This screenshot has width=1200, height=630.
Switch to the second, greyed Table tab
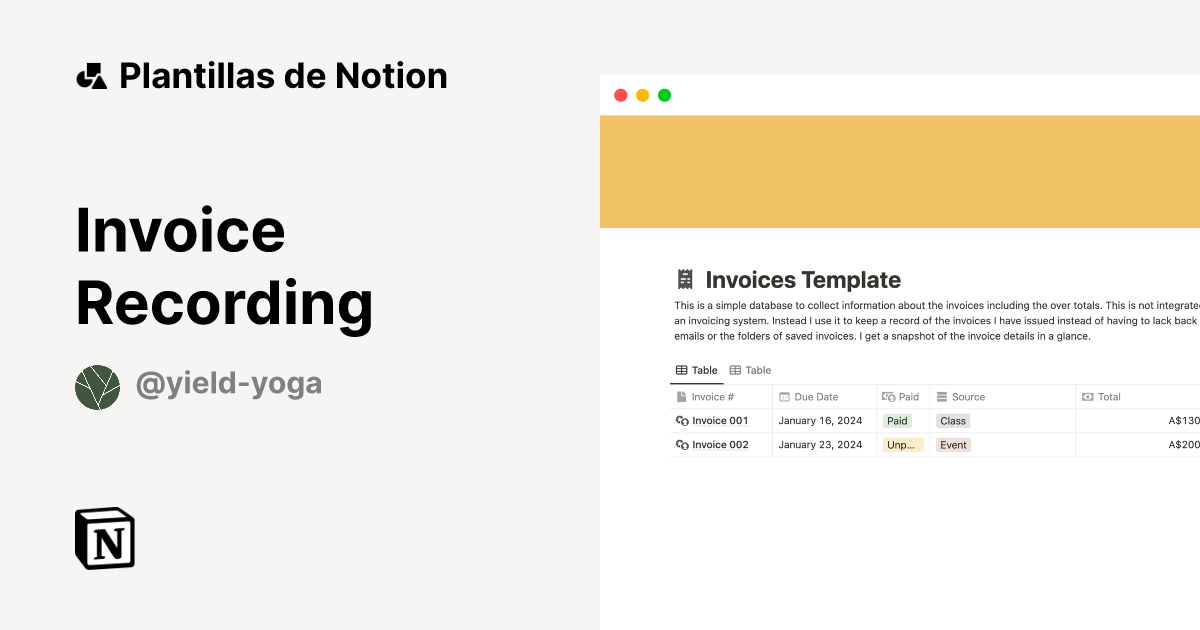pyautogui.click(x=750, y=370)
